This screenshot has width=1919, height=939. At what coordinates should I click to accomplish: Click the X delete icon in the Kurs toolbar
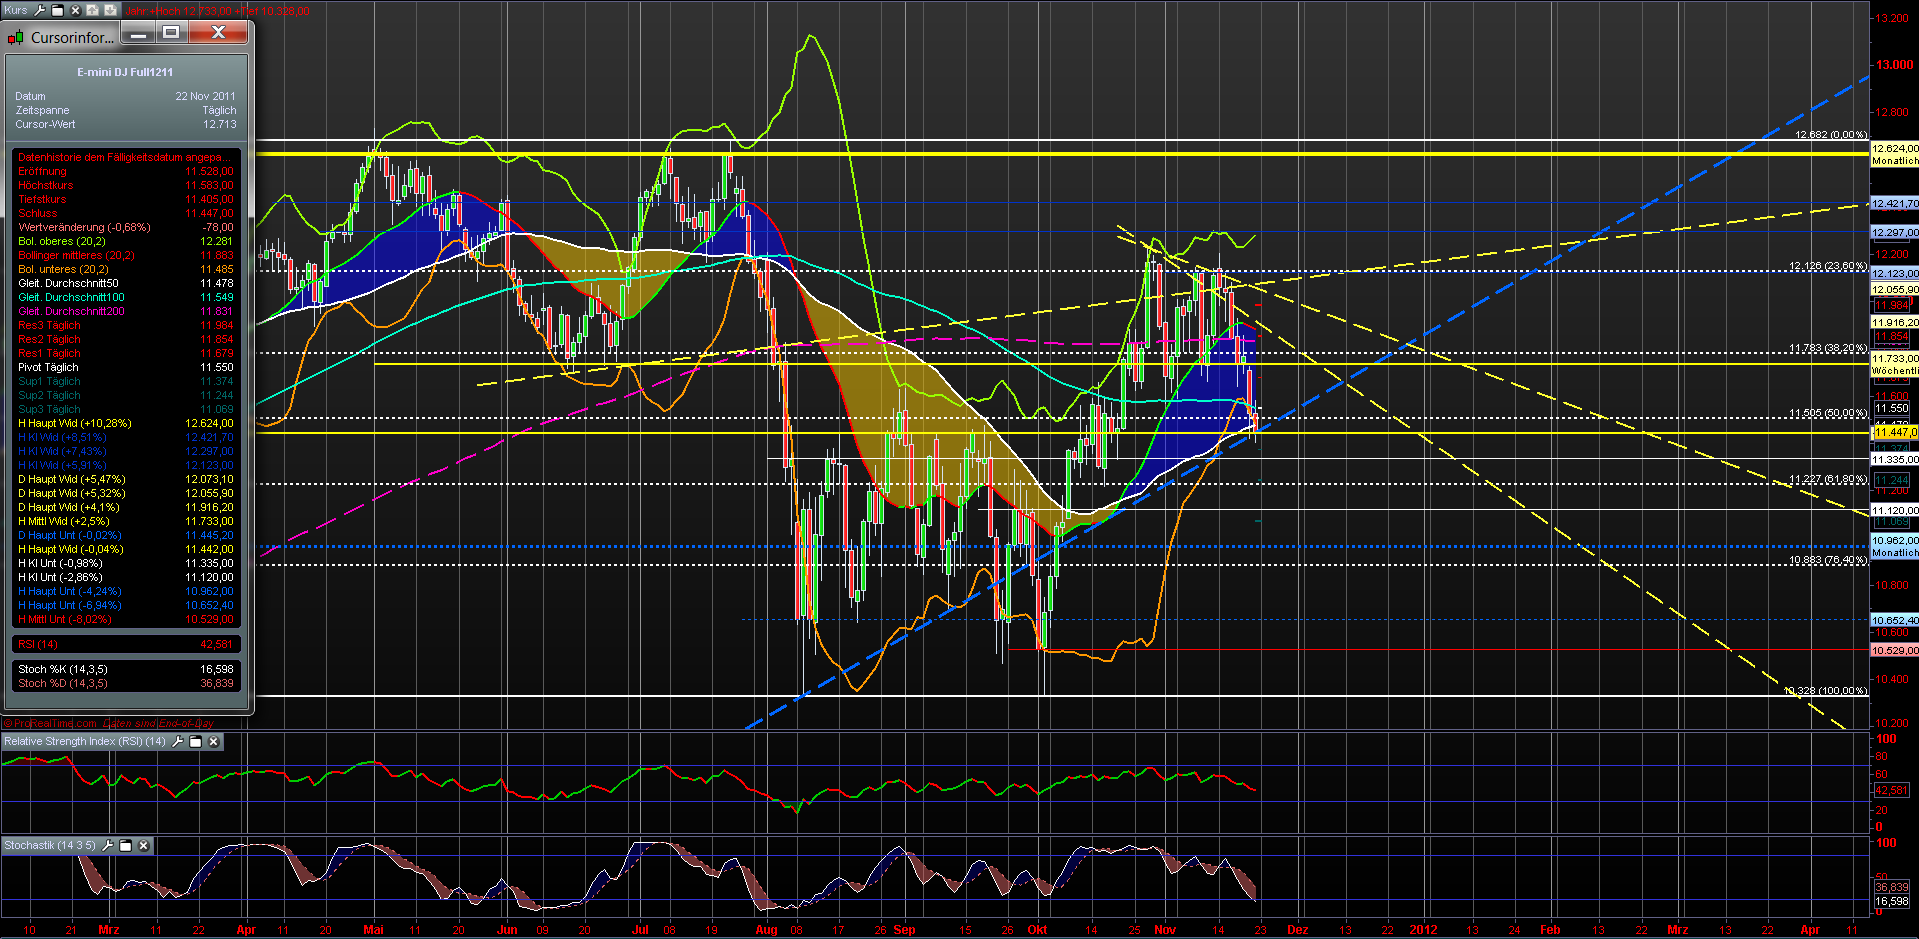click(x=75, y=9)
